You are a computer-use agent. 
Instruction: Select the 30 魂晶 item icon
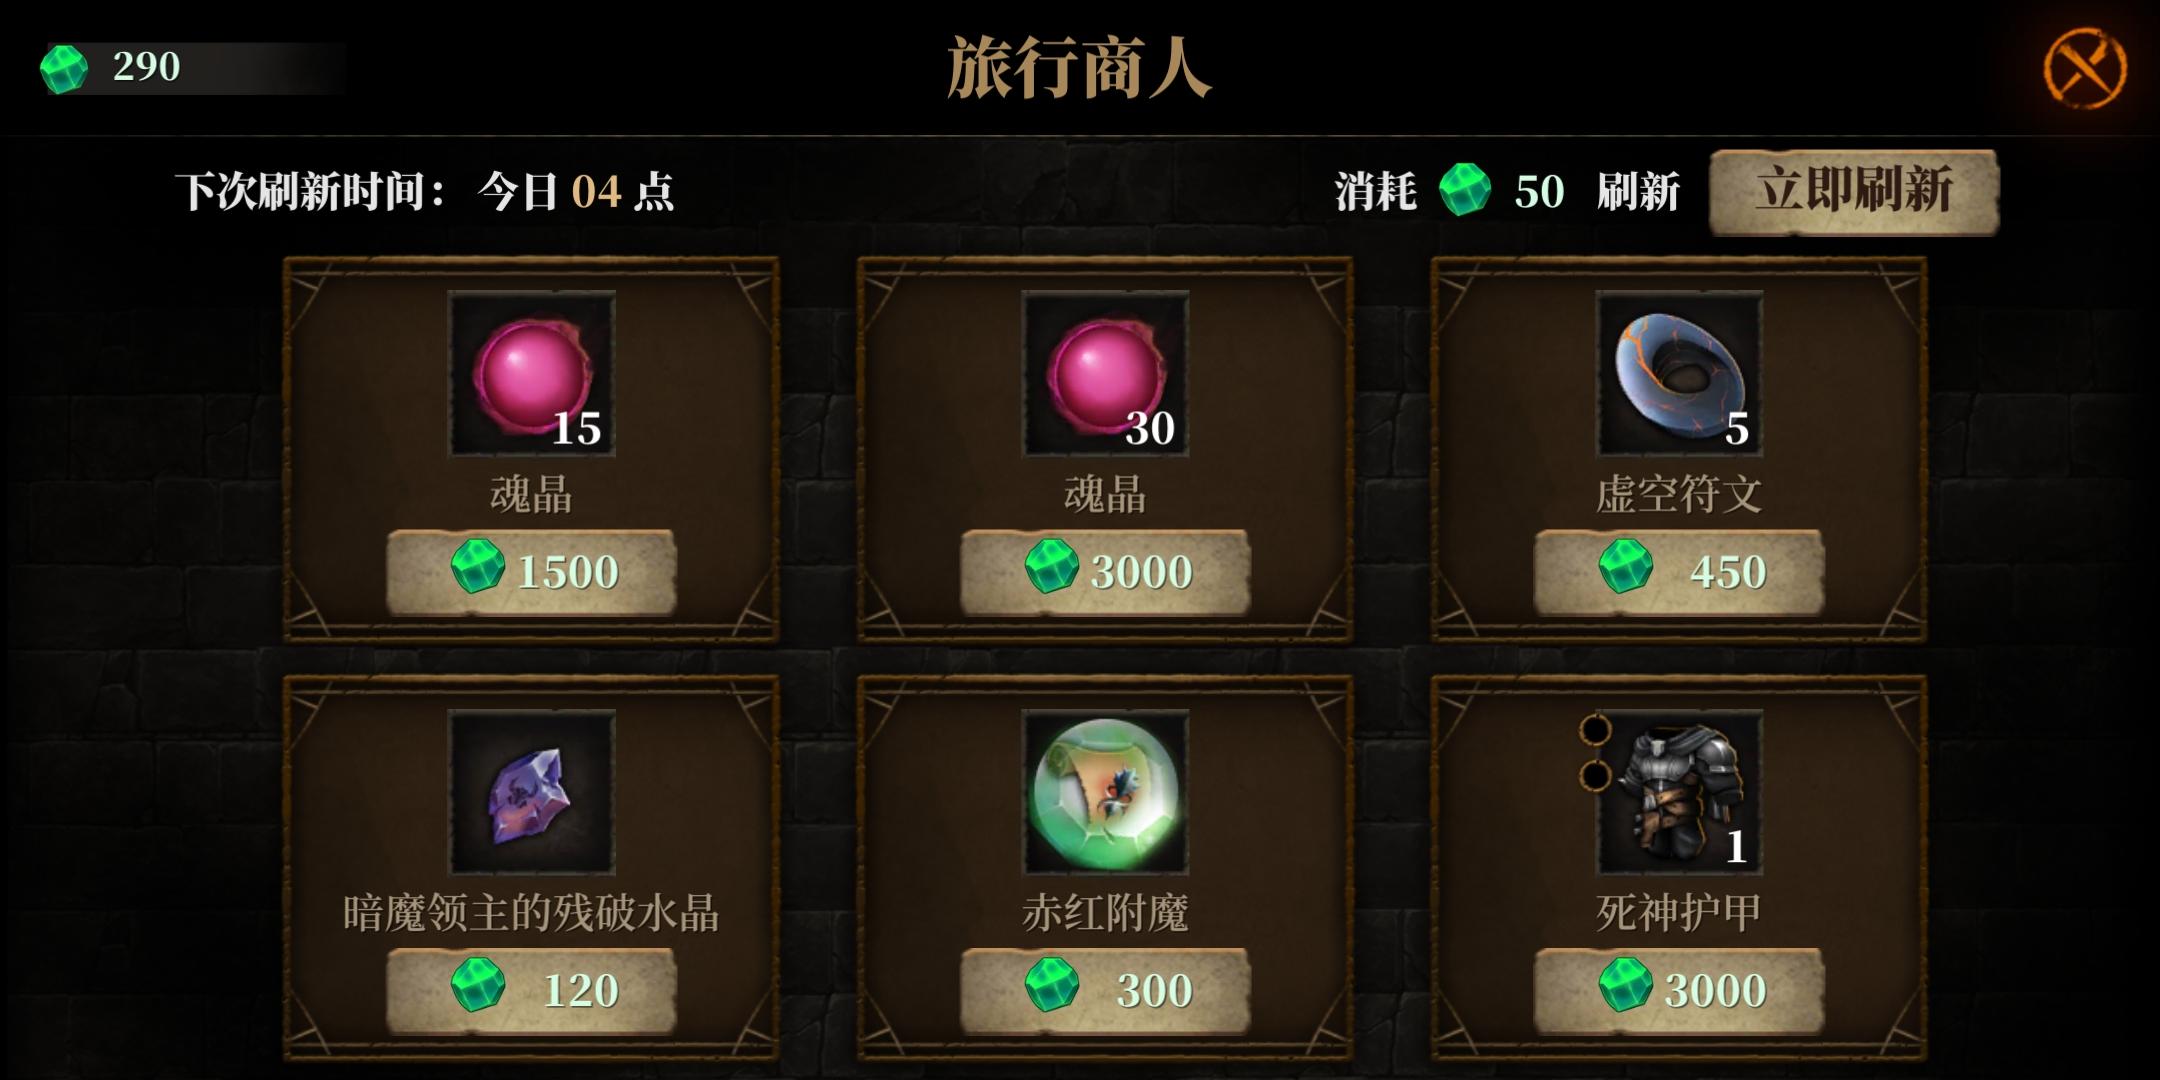[1106, 374]
